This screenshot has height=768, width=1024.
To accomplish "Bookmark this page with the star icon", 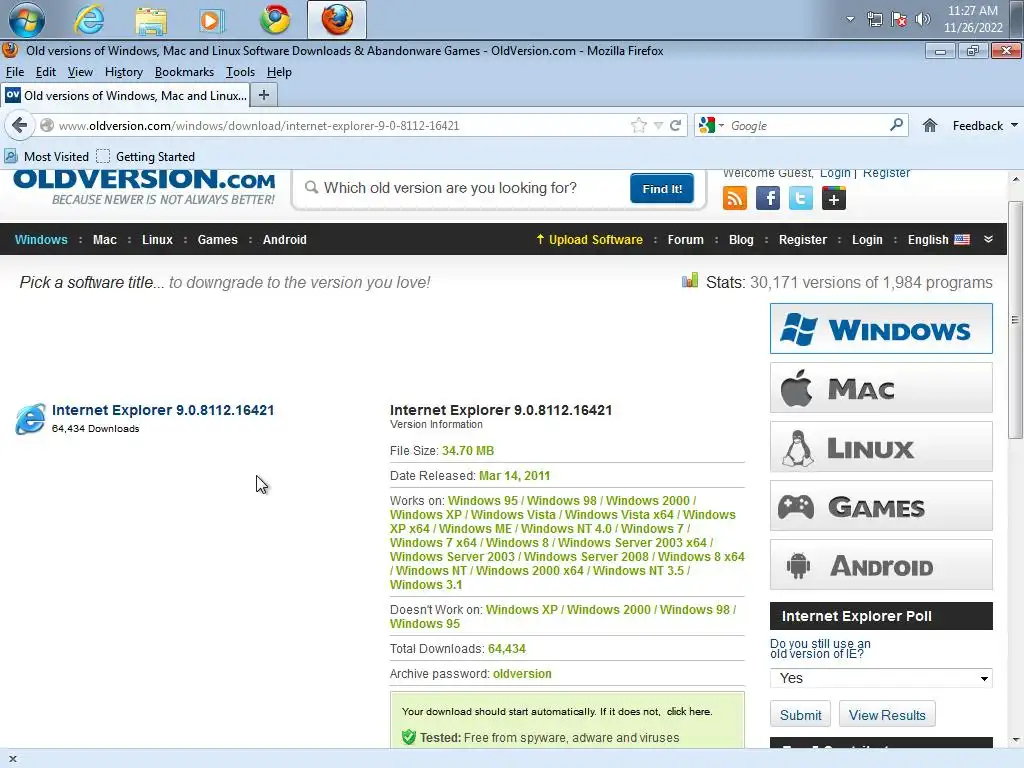I will [x=639, y=125].
